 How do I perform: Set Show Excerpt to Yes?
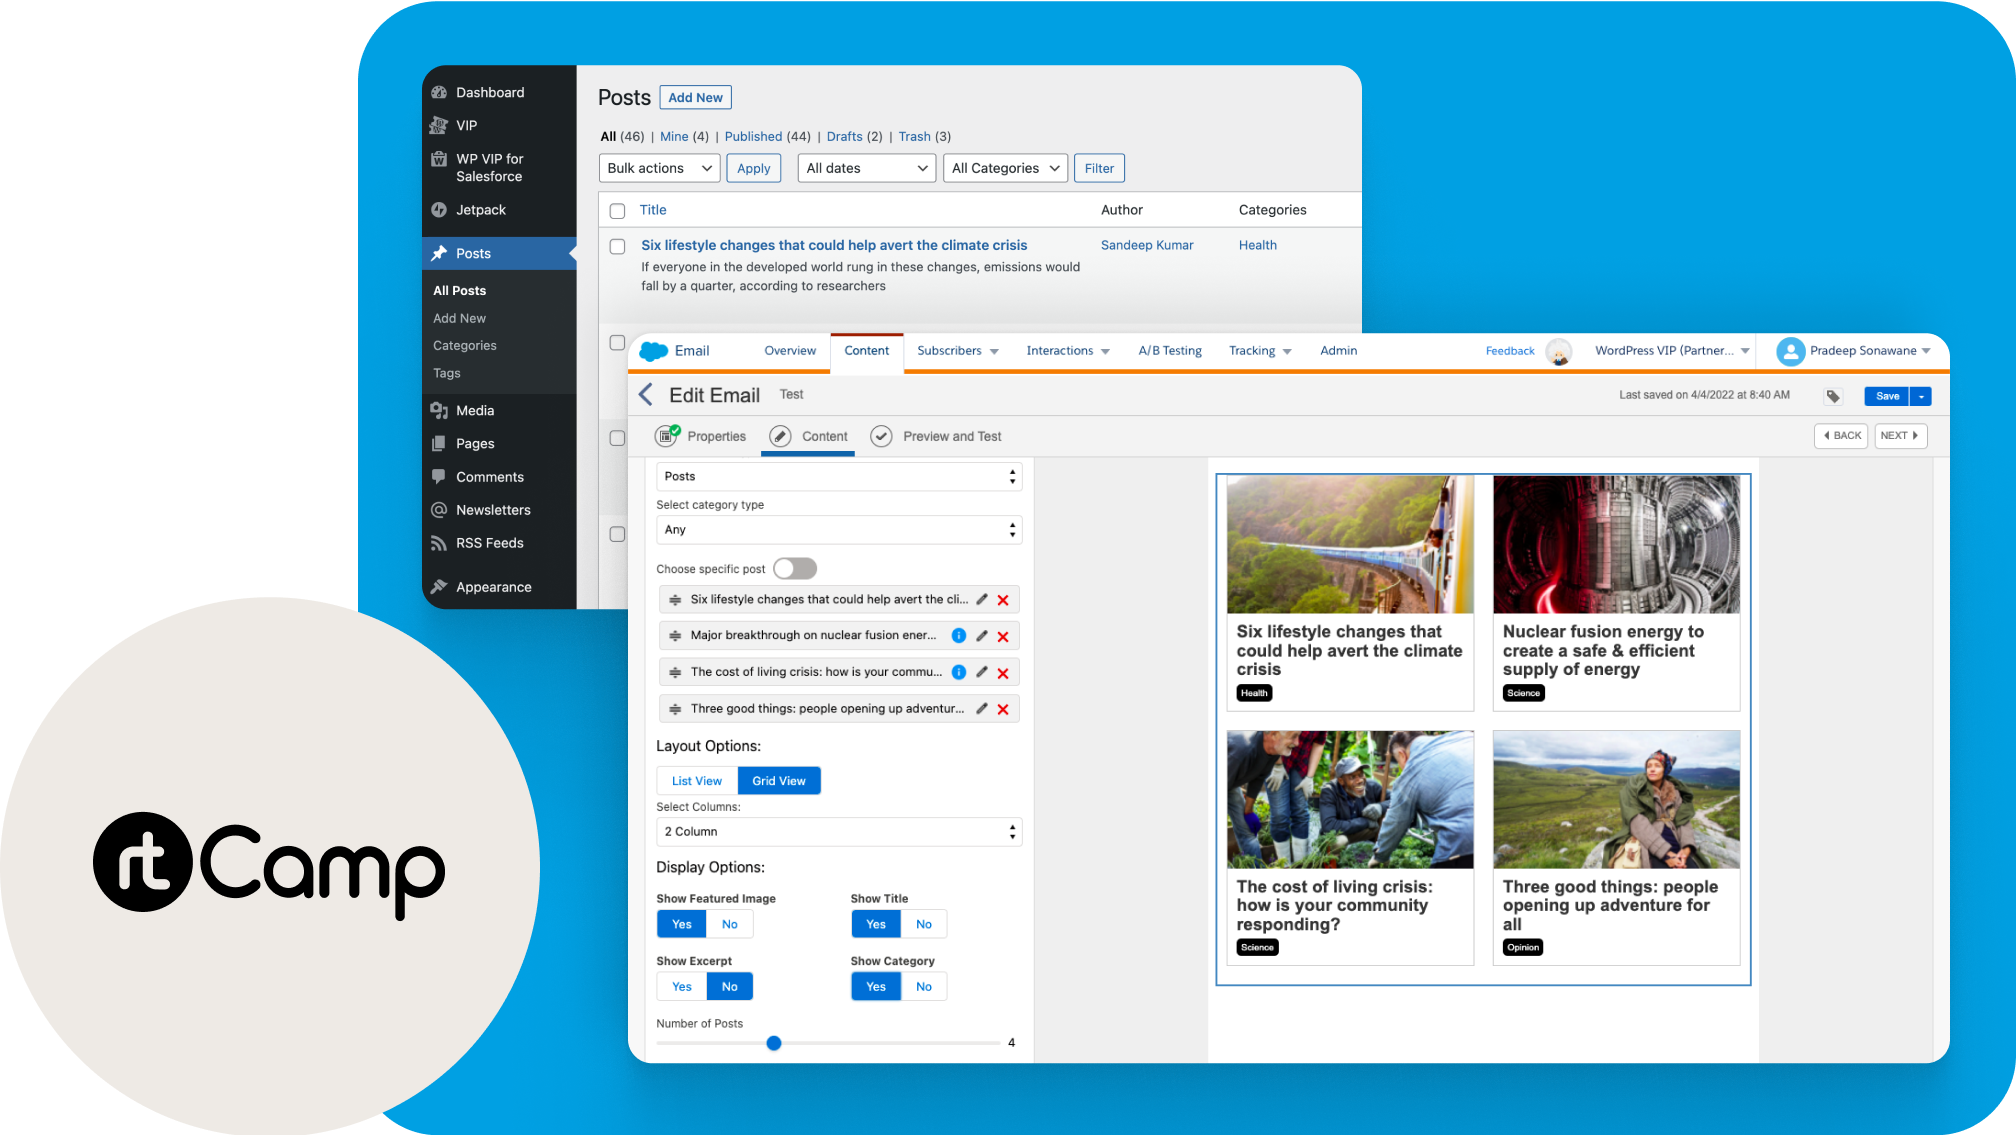[682, 986]
